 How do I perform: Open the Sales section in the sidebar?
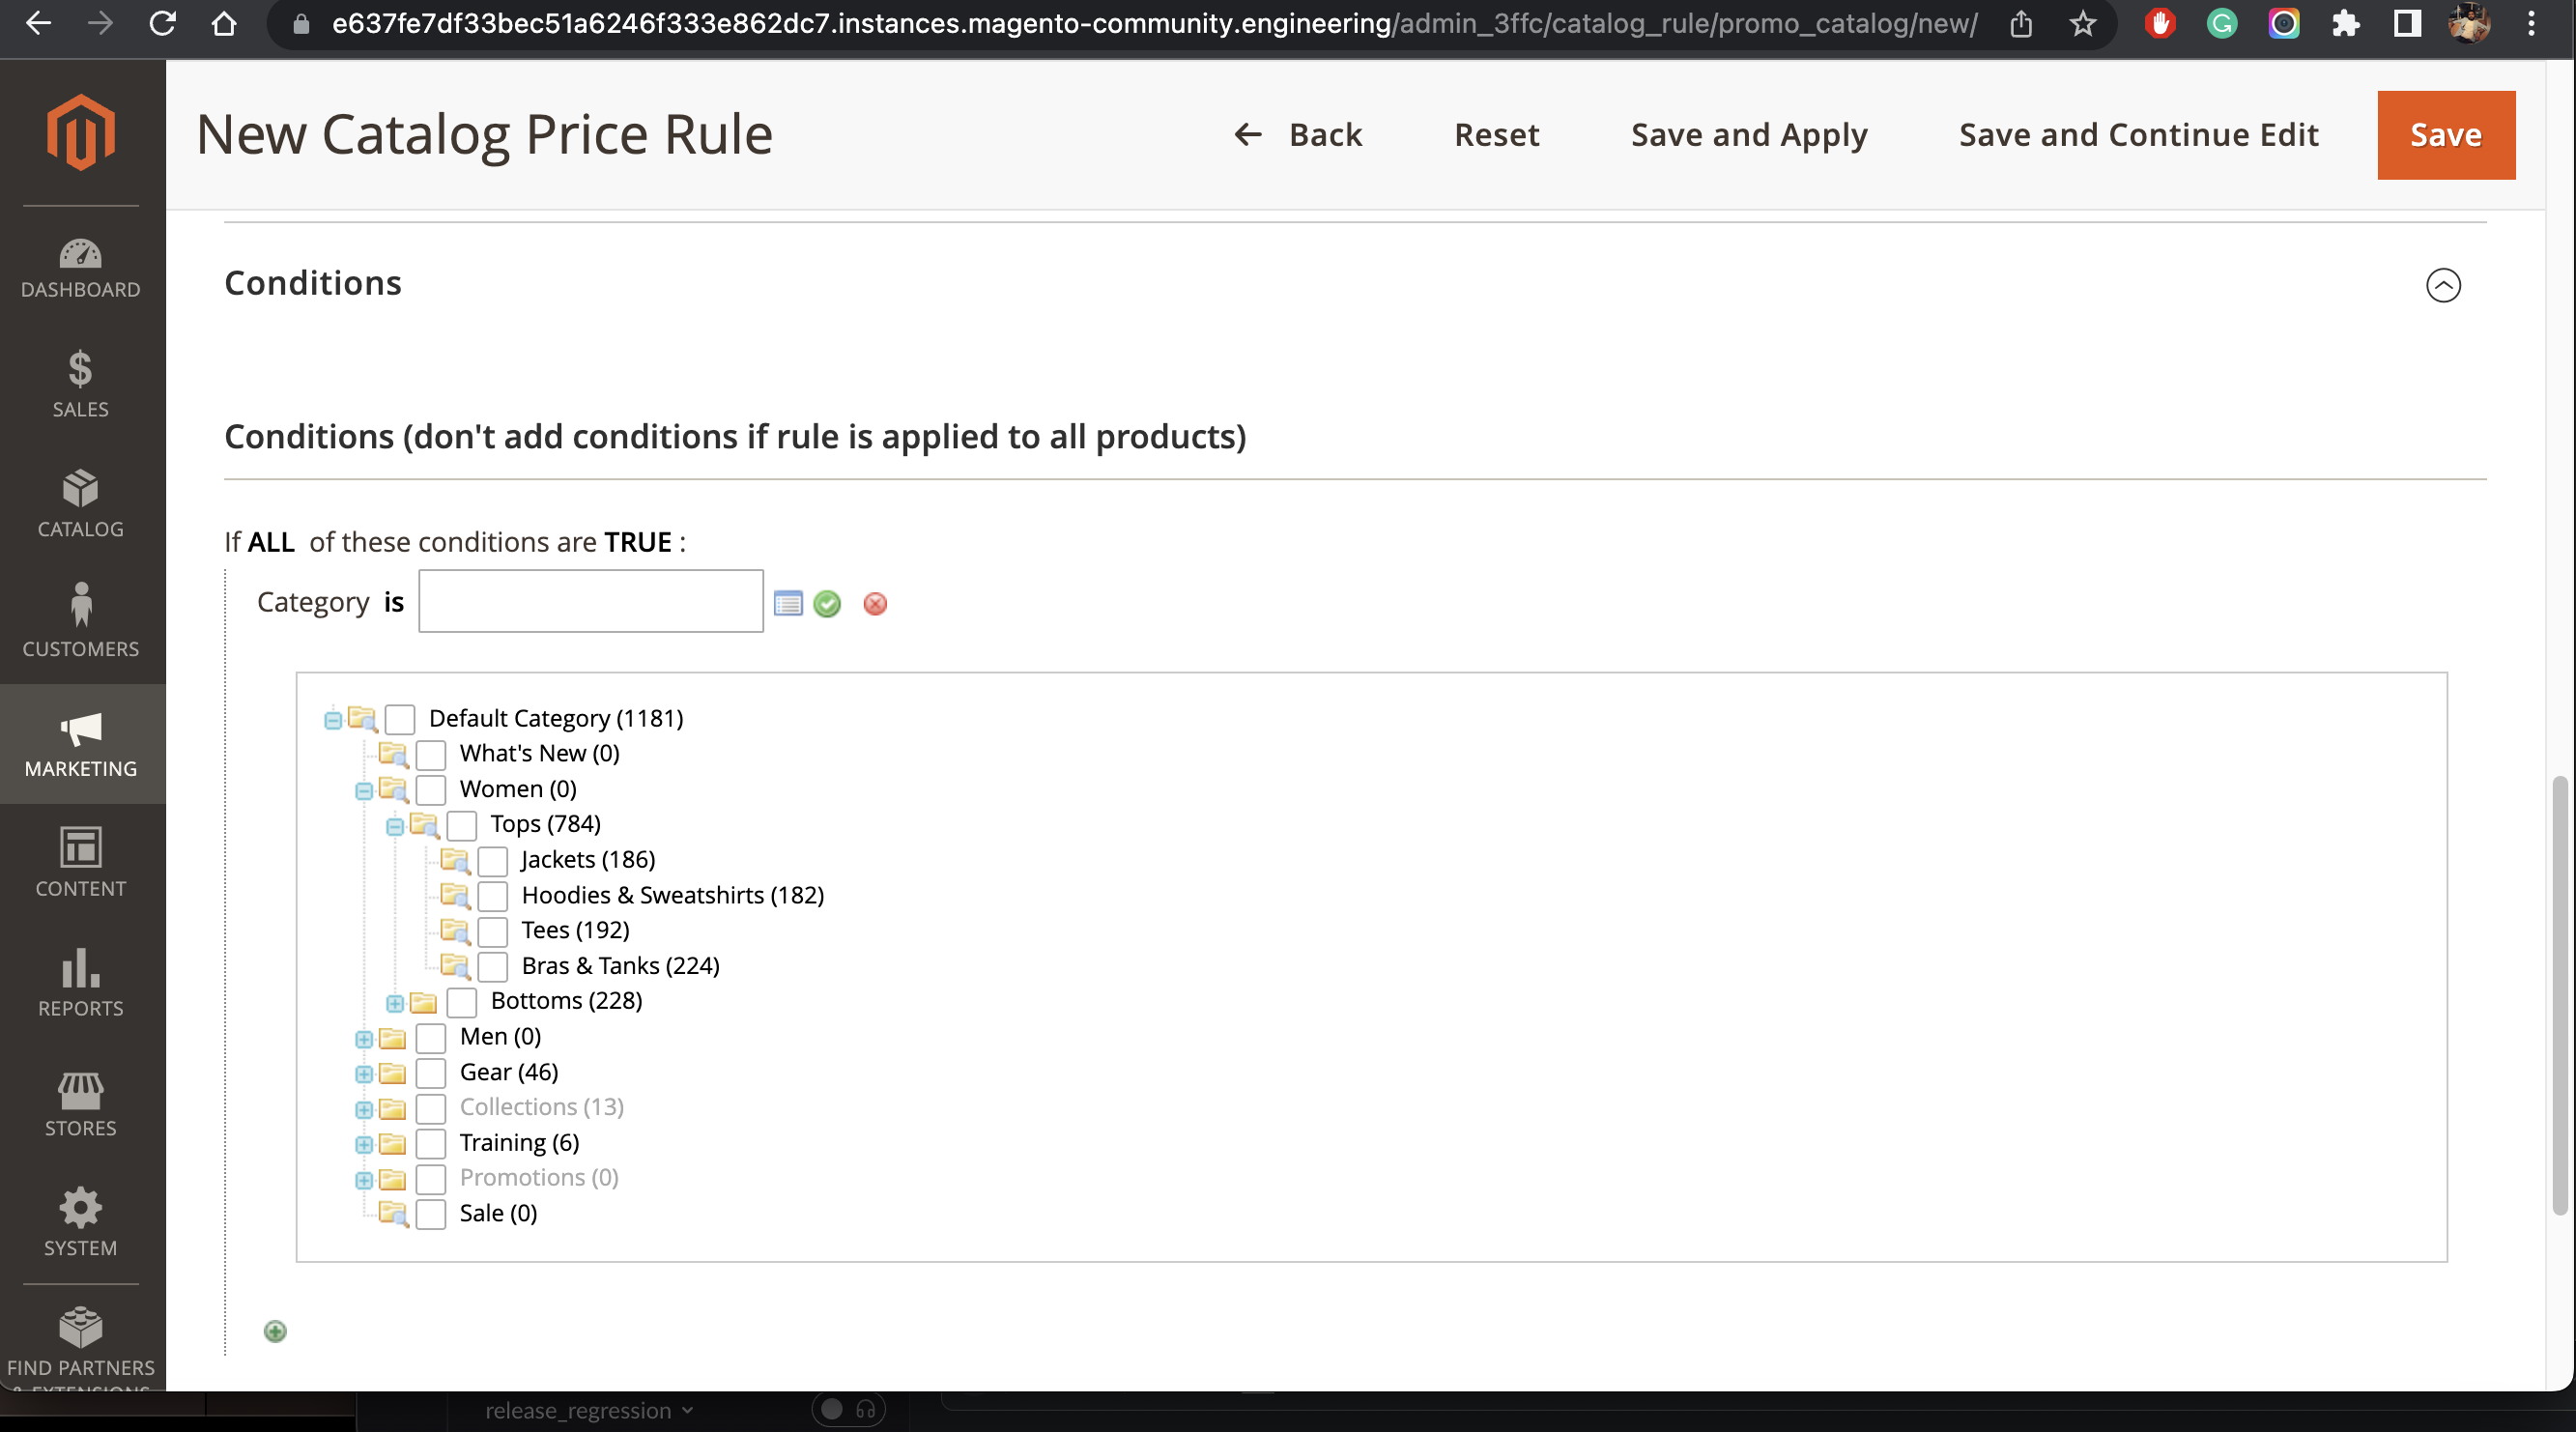[x=80, y=383]
